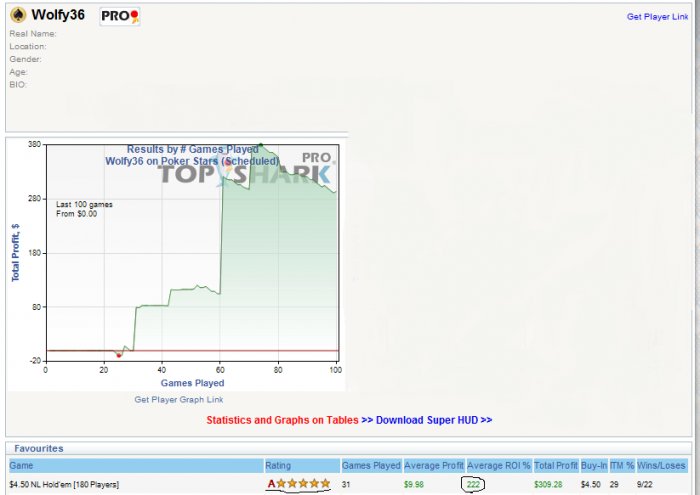Image resolution: width=700 pixels, height=495 pixels.
Task: Sort by the Buy-In column header
Action: tap(594, 466)
